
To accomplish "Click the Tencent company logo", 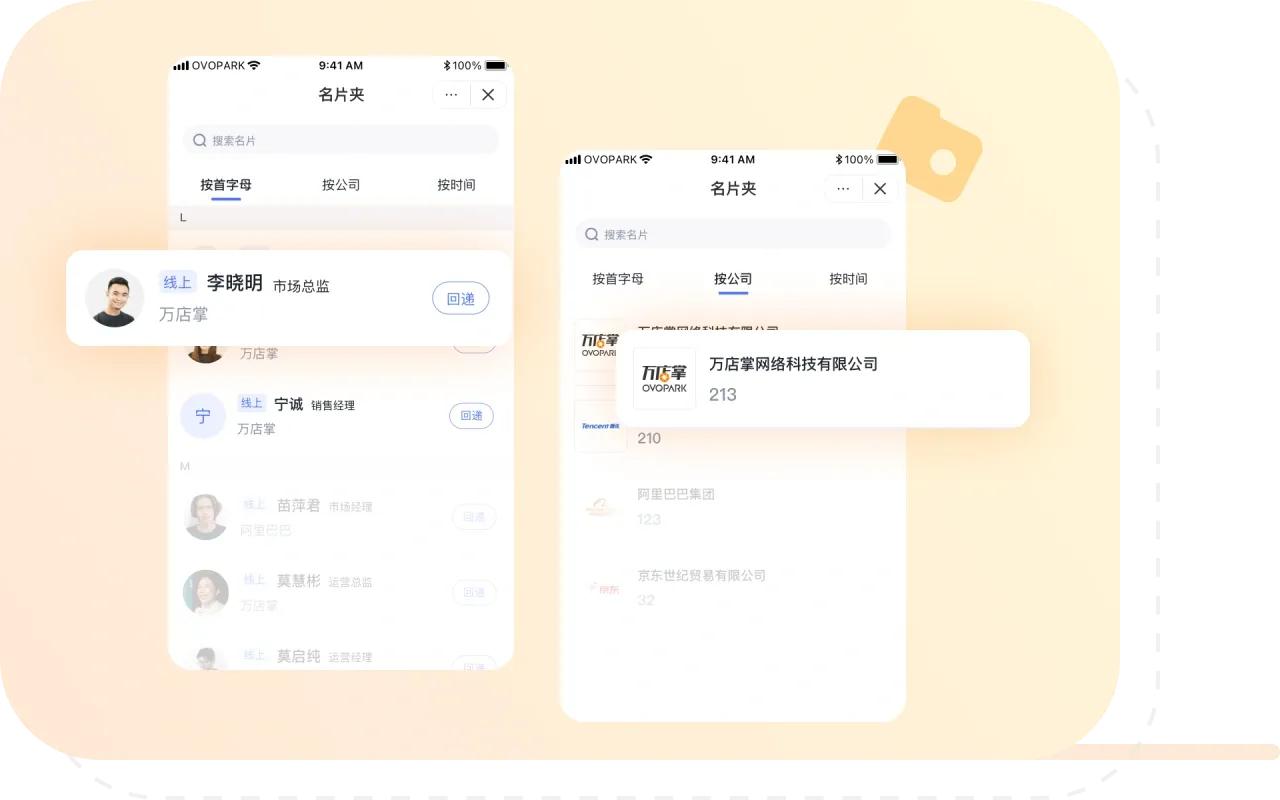I will tap(601, 426).
